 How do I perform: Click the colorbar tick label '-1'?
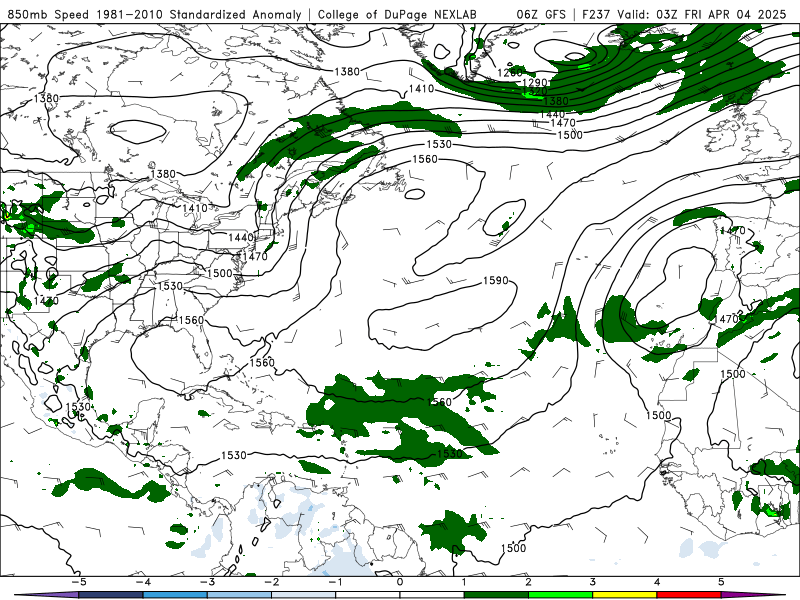335,582
